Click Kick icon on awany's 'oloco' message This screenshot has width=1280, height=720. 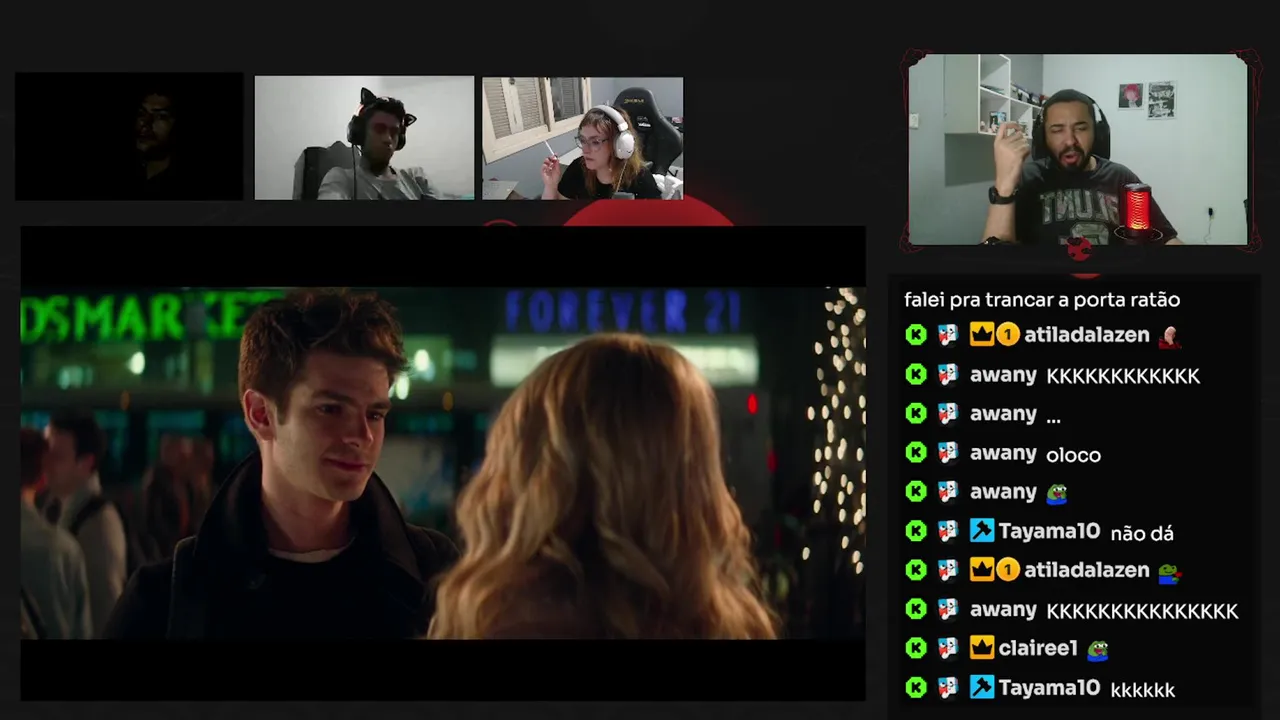tap(916, 453)
